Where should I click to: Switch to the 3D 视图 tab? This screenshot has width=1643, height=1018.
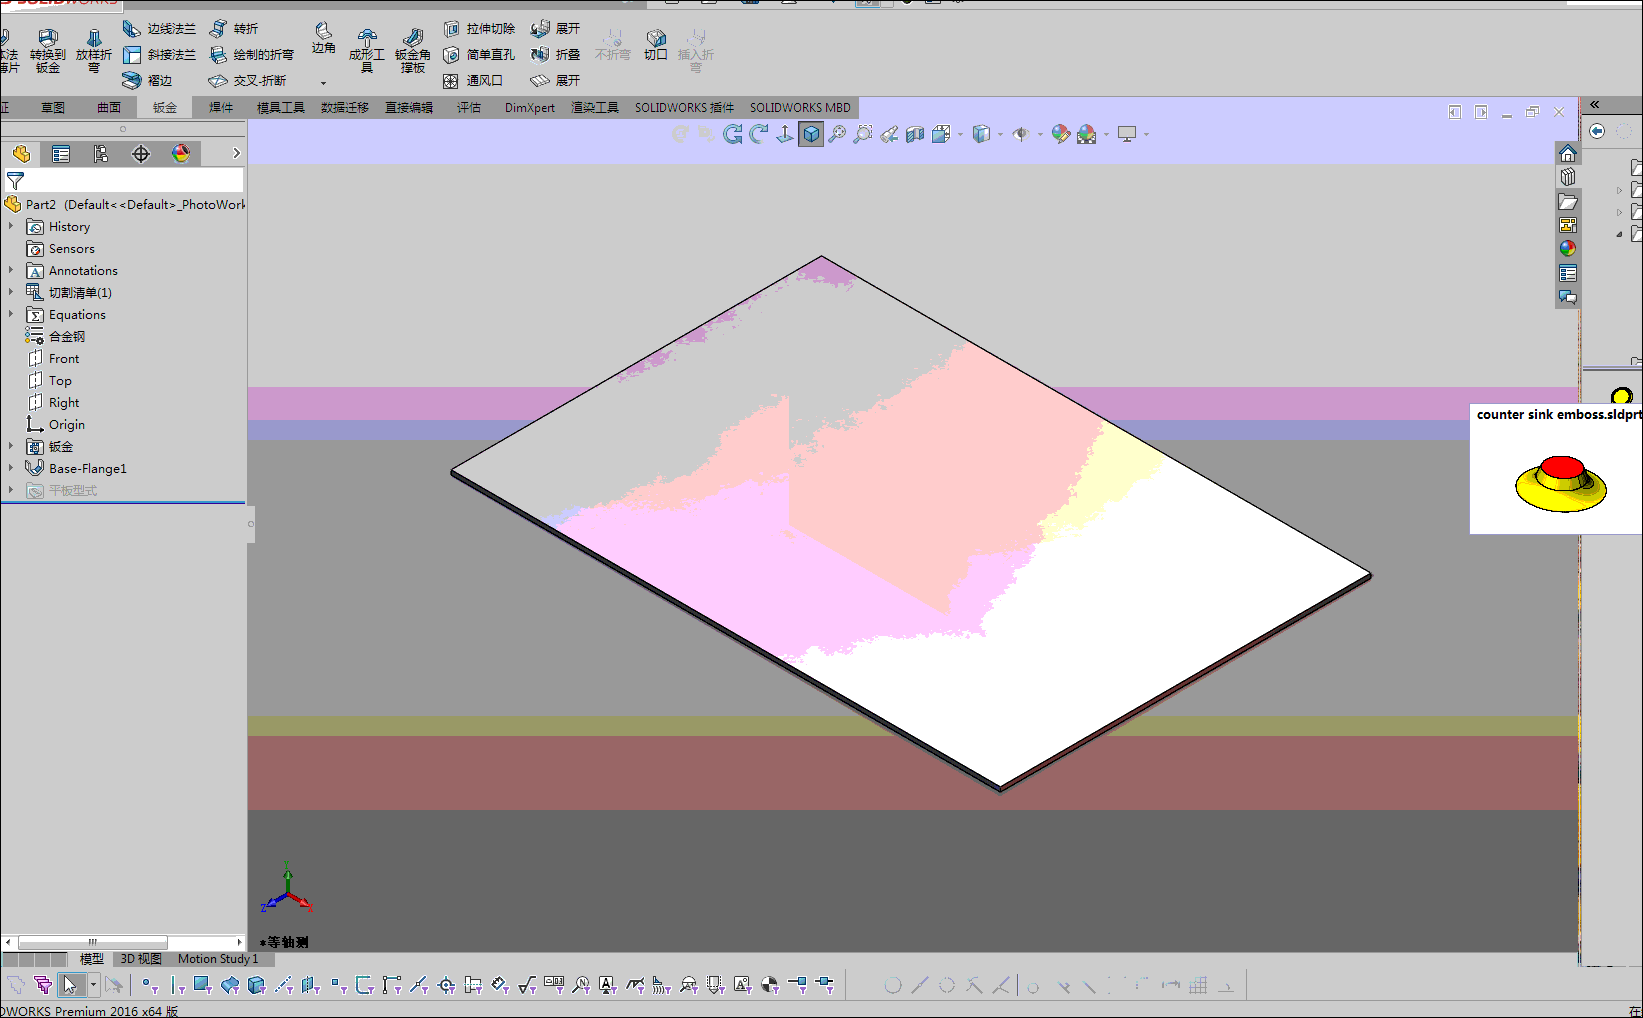pos(141,959)
